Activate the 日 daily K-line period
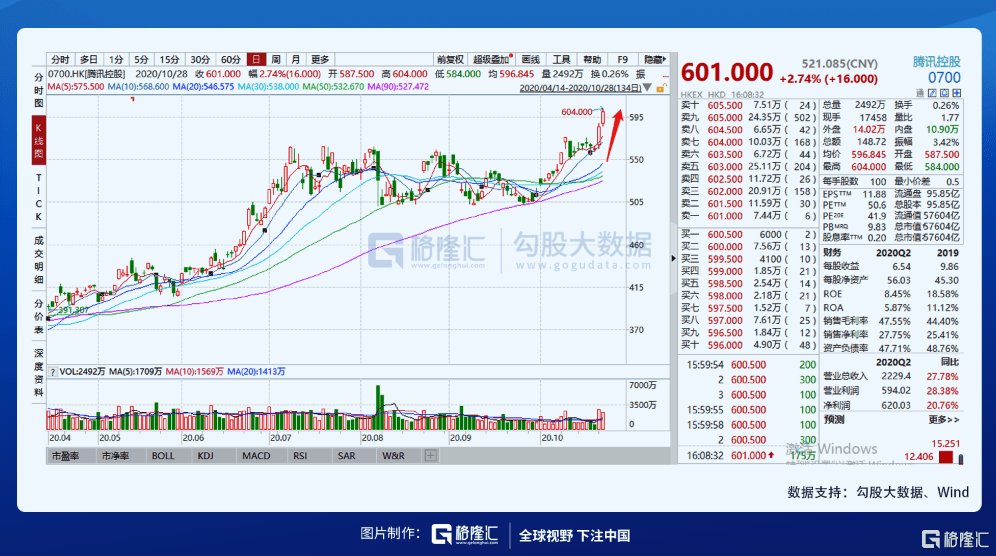 point(256,59)
